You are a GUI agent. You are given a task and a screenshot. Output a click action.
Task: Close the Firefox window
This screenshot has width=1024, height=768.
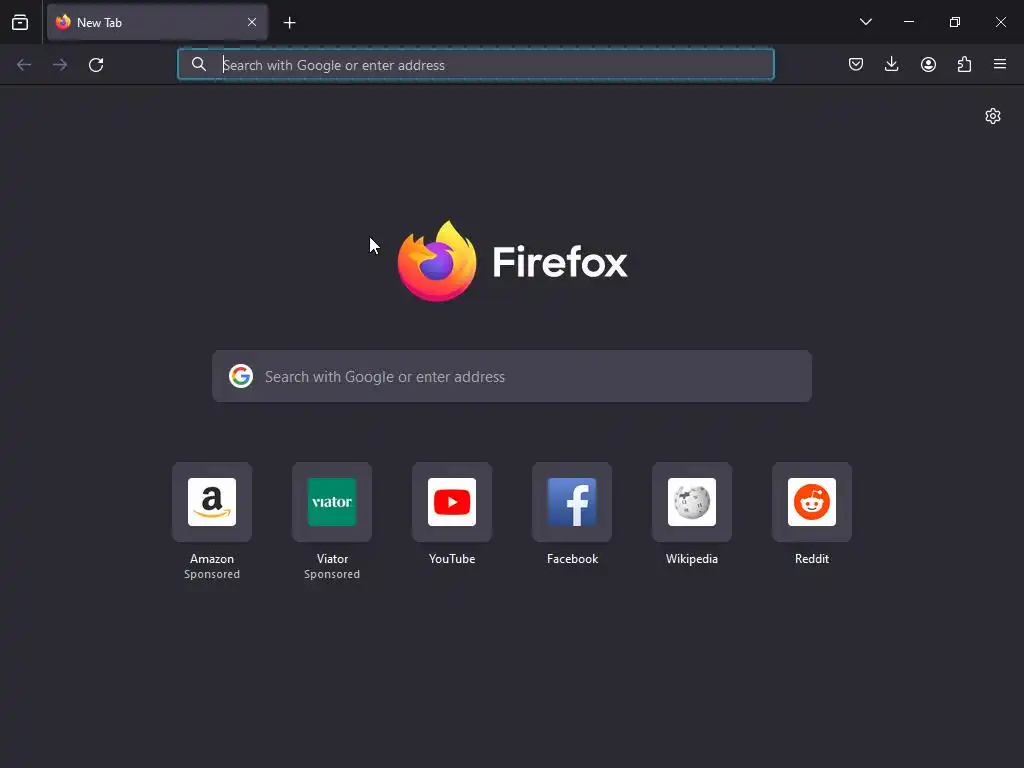1000,22
